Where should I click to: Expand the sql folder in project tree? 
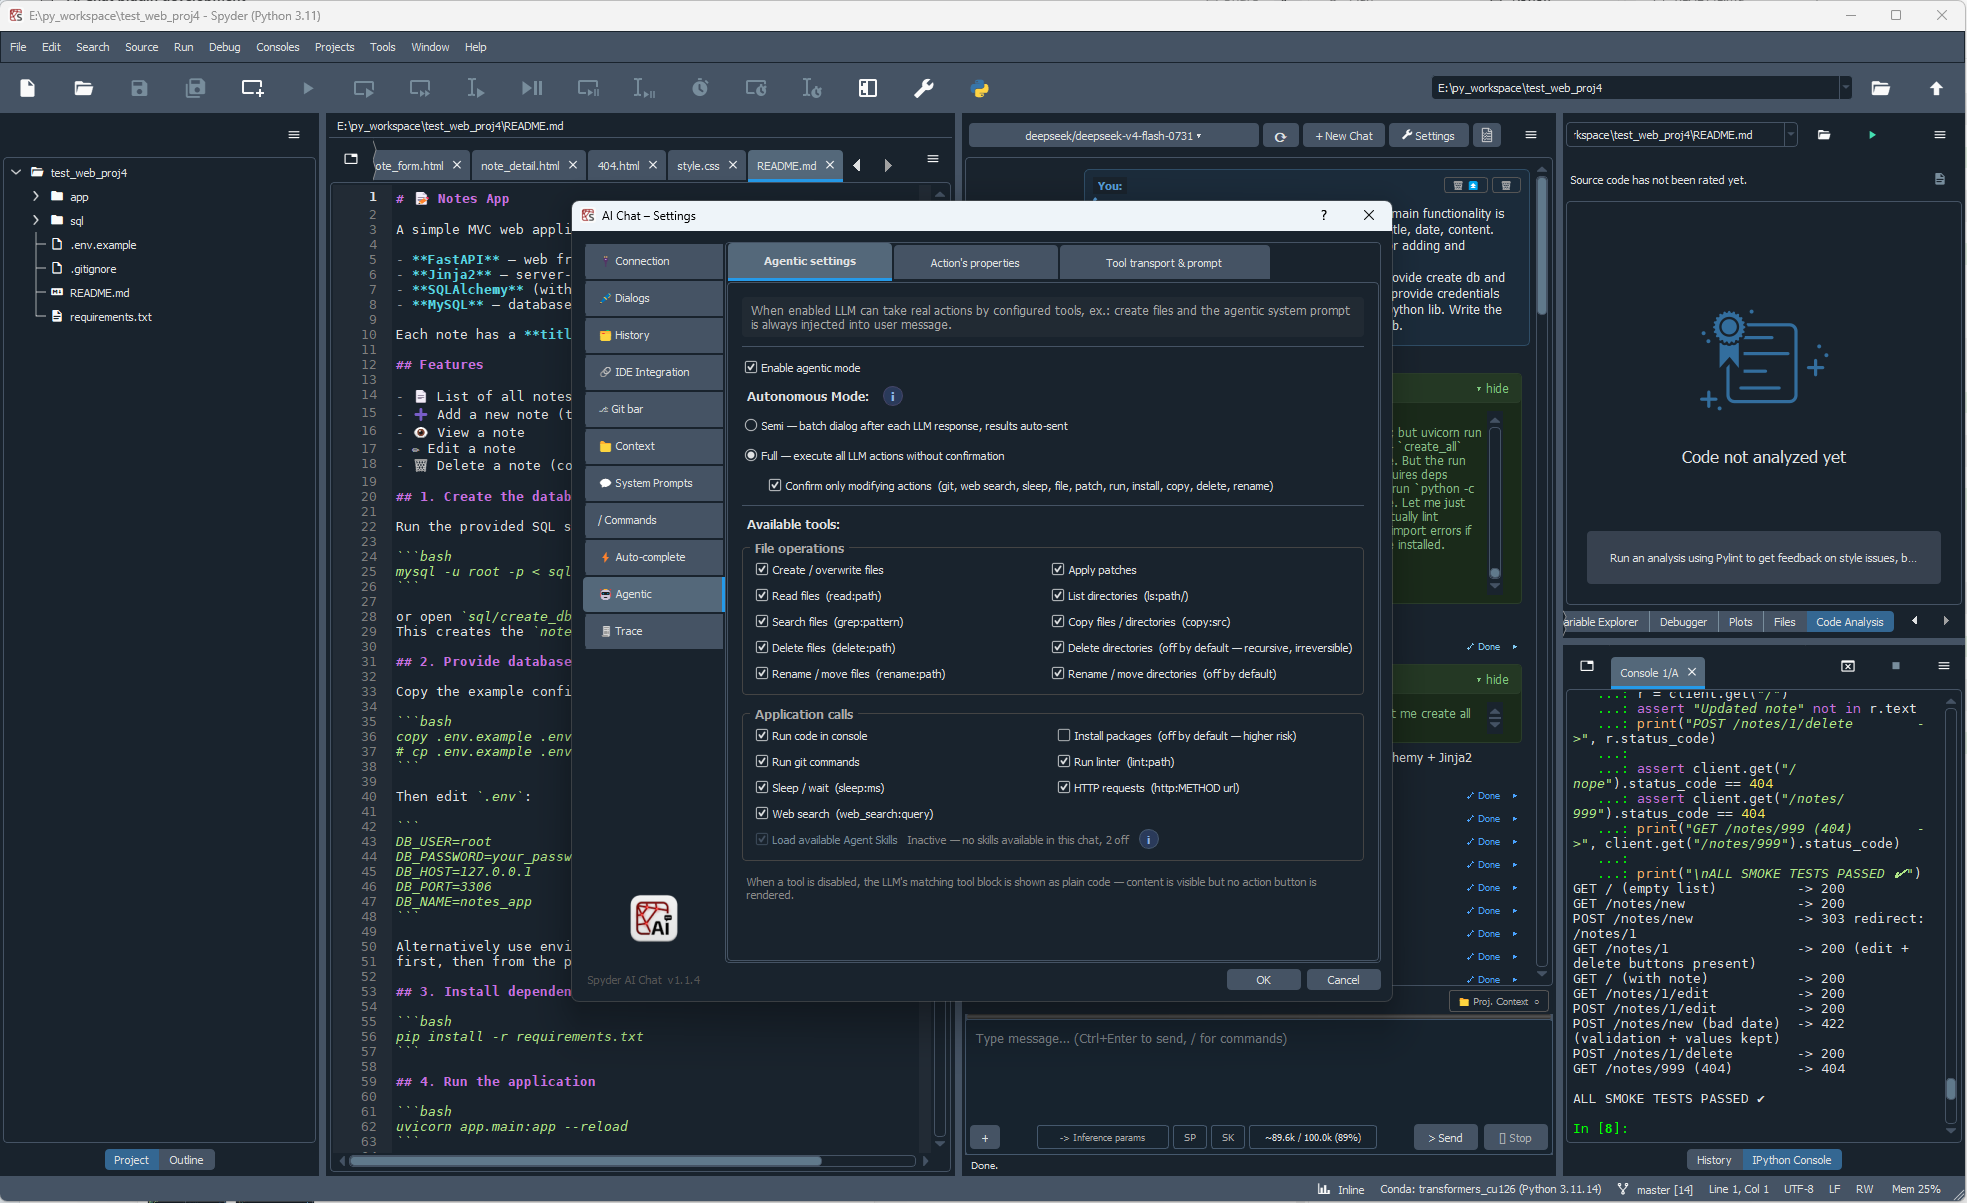[36, 221]
